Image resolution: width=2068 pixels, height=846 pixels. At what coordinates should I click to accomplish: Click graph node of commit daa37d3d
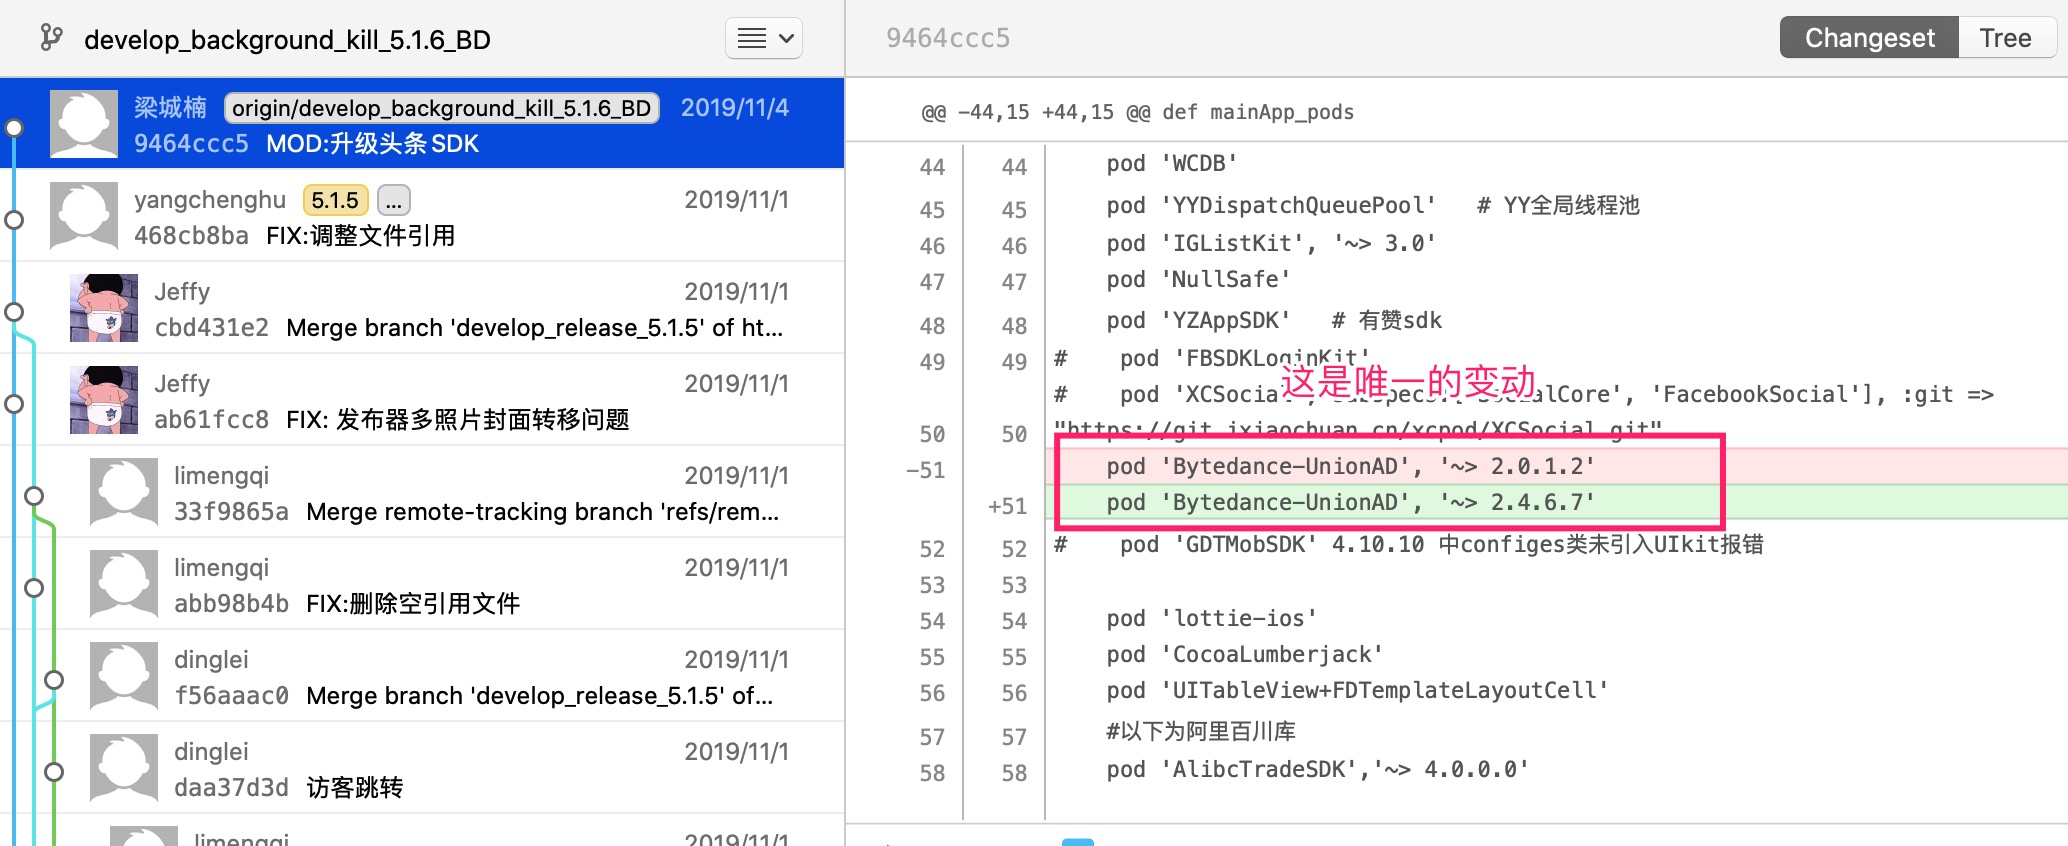(x=54, y=772)
